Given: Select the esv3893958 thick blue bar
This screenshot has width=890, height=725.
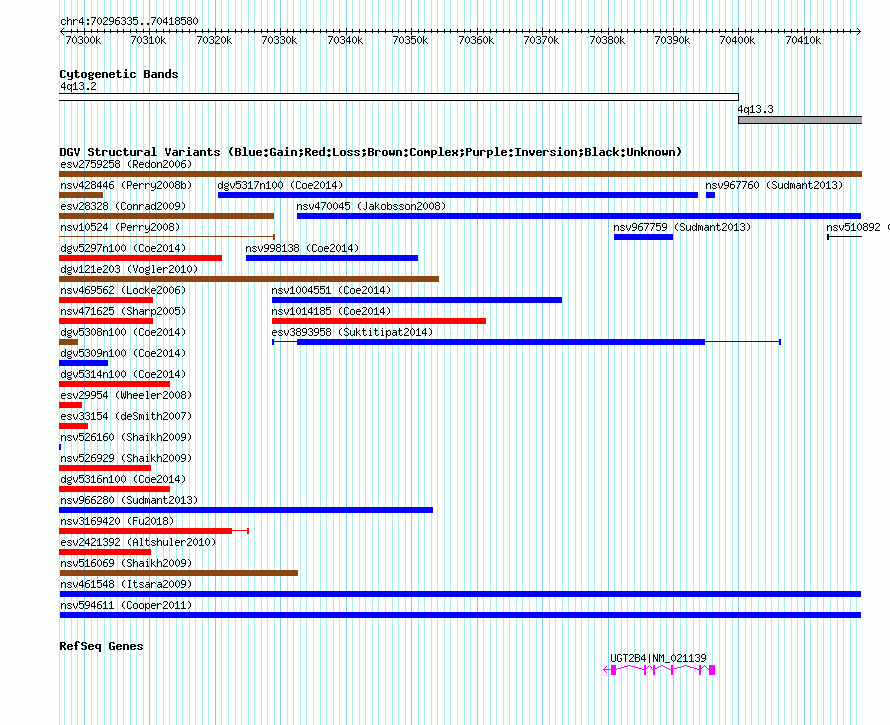Looking at the screenshot, I should 501,342.
